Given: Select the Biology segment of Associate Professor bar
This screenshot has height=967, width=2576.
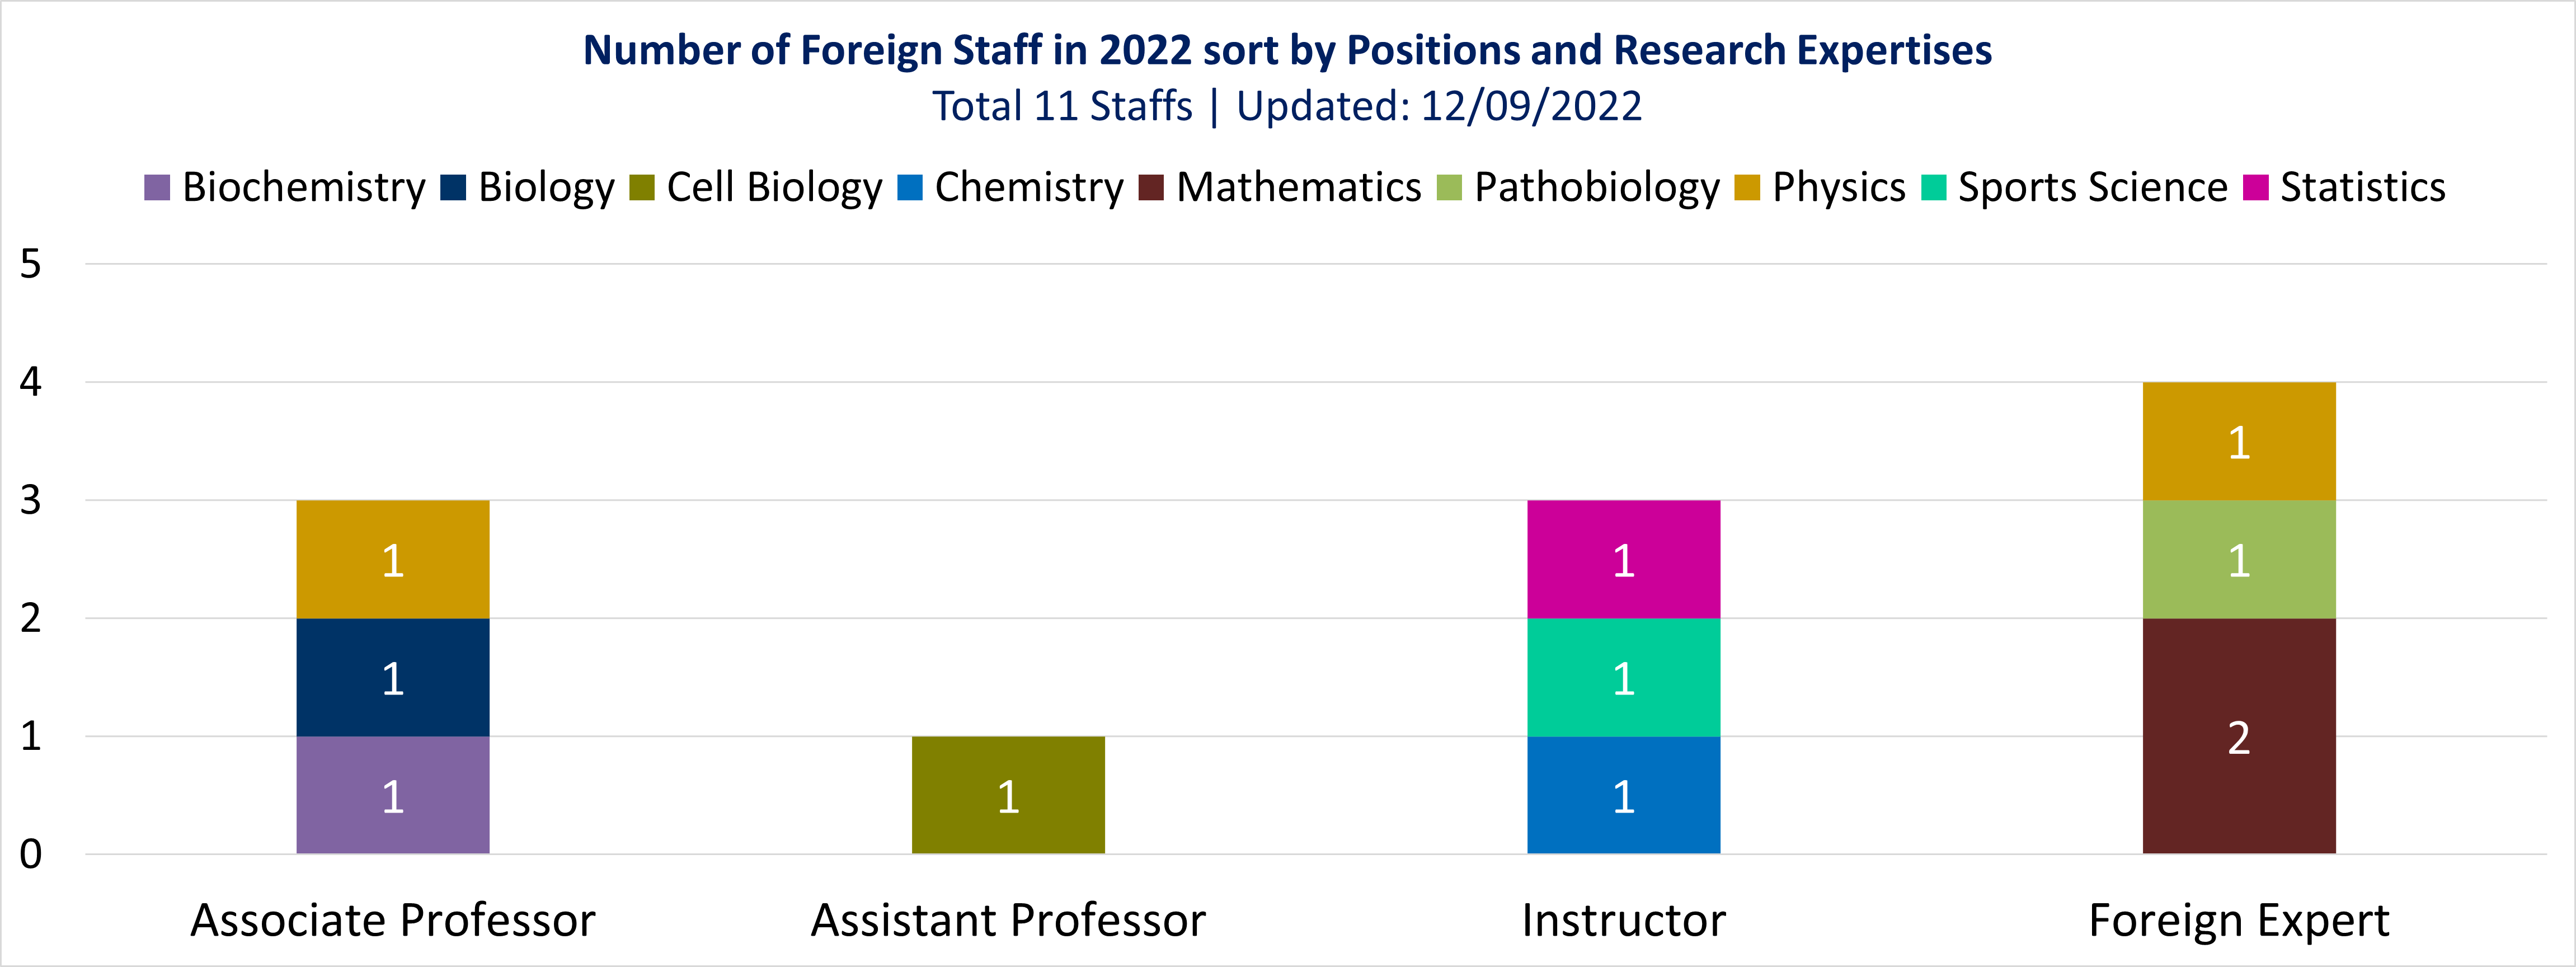Looking at the screenshot, I should pos(393,677).
